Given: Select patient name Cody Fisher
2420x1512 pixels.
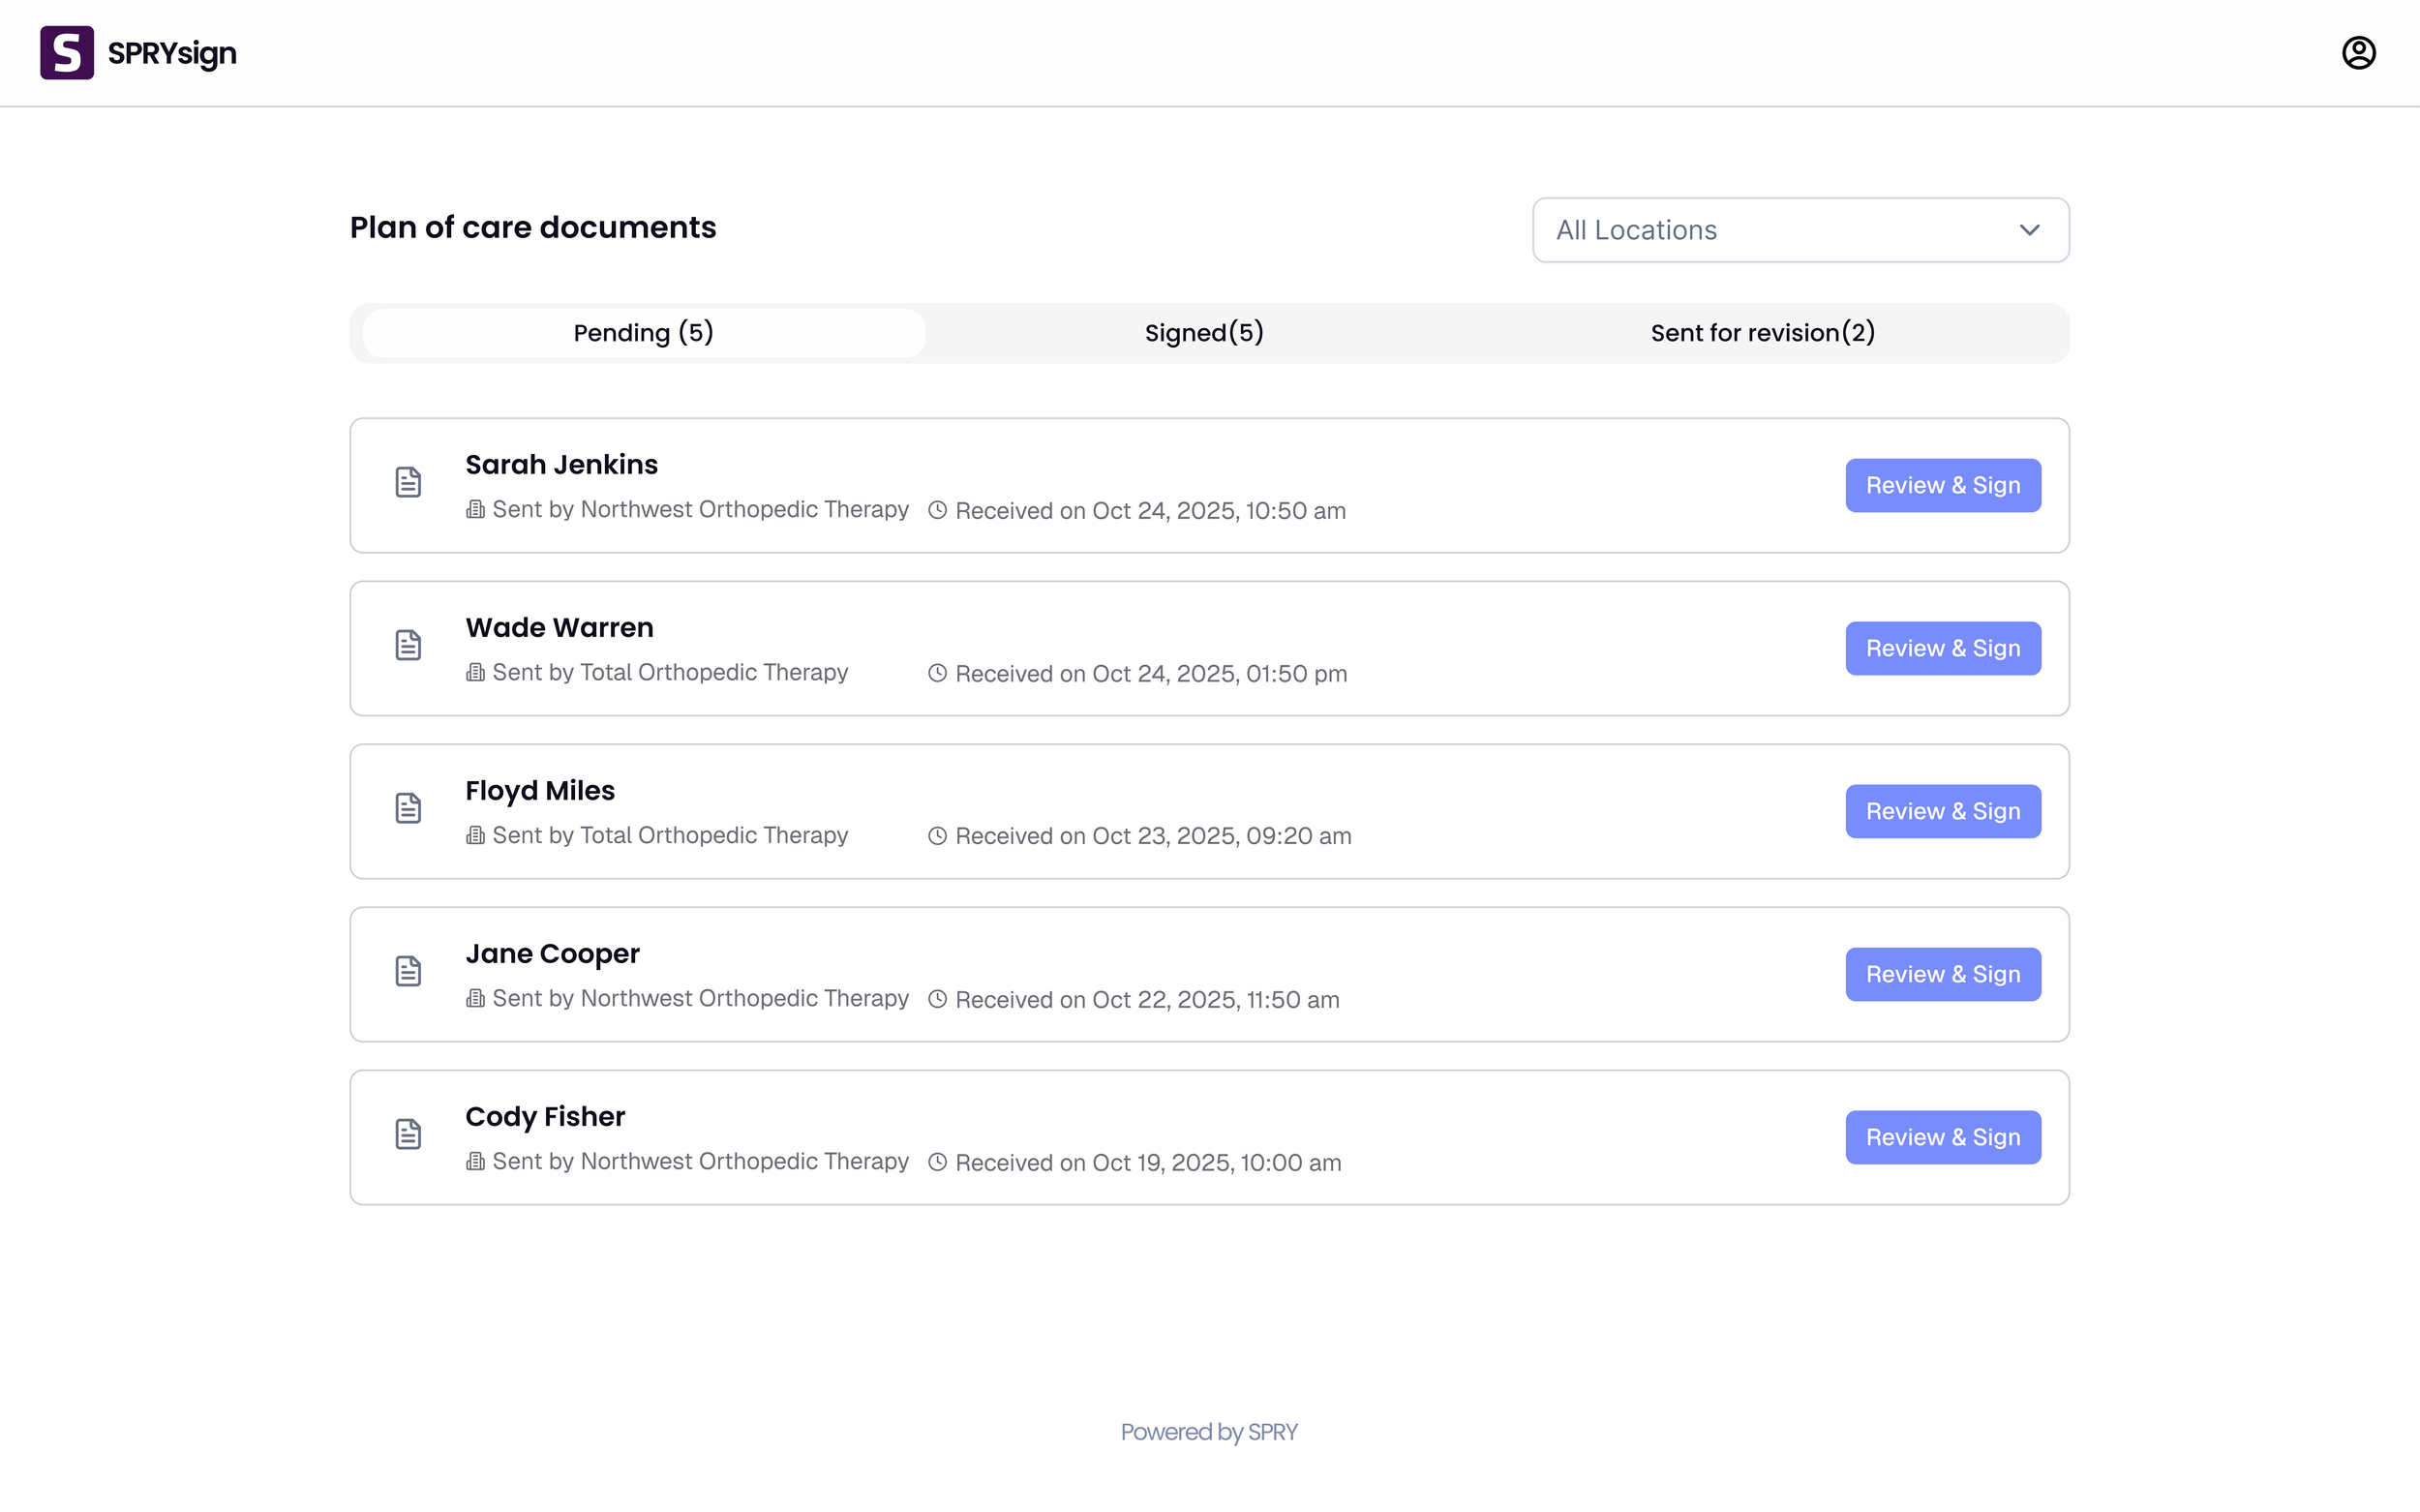Looking at the screenshot, I should 545,1117.
